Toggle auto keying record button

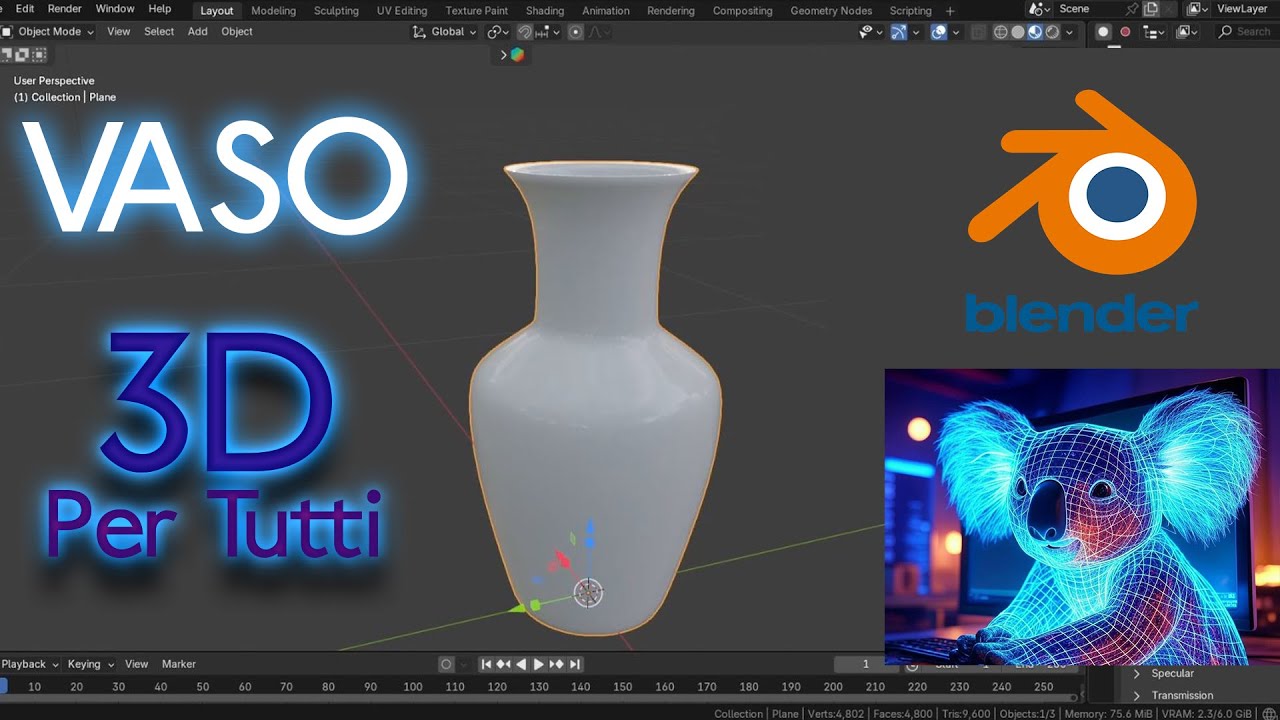click(447, 664)
